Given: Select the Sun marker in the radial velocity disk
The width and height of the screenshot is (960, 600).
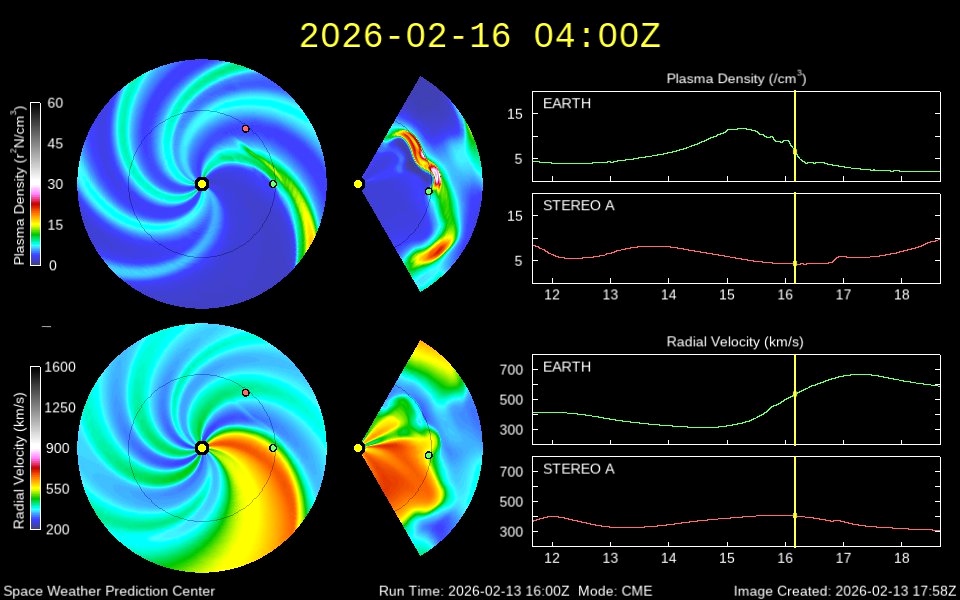Looking at the screenshot, I should 202,448.
